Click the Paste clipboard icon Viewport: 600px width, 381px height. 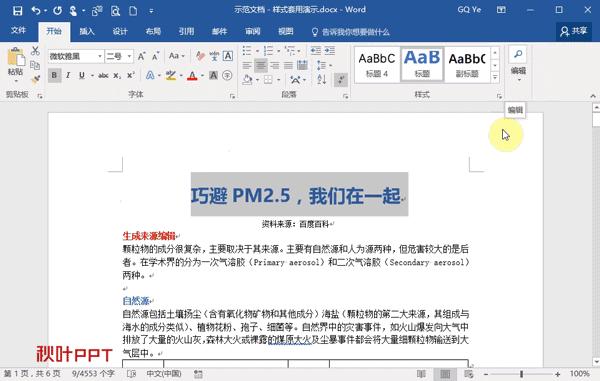coord(16,57)
